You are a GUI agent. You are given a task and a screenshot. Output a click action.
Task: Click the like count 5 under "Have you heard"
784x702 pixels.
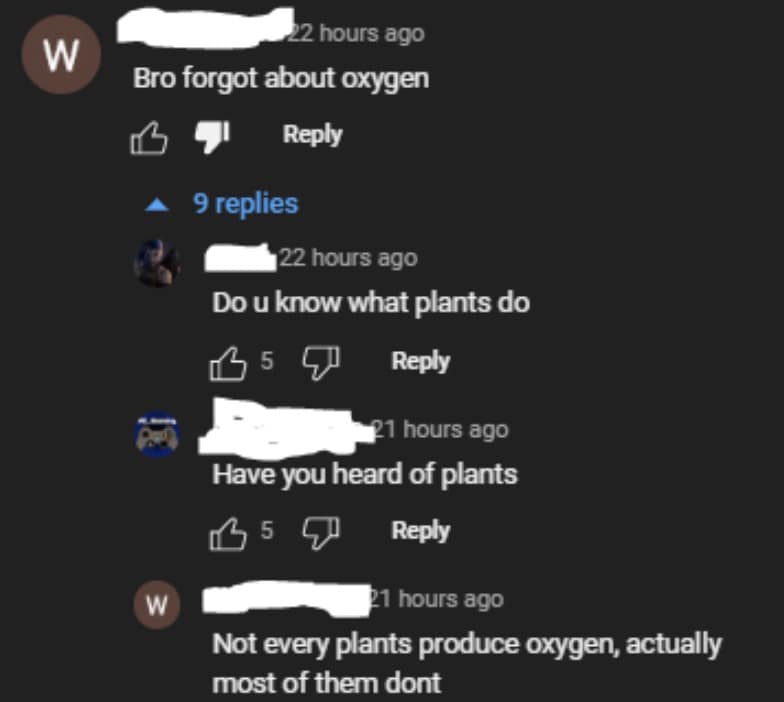point(267,530)
